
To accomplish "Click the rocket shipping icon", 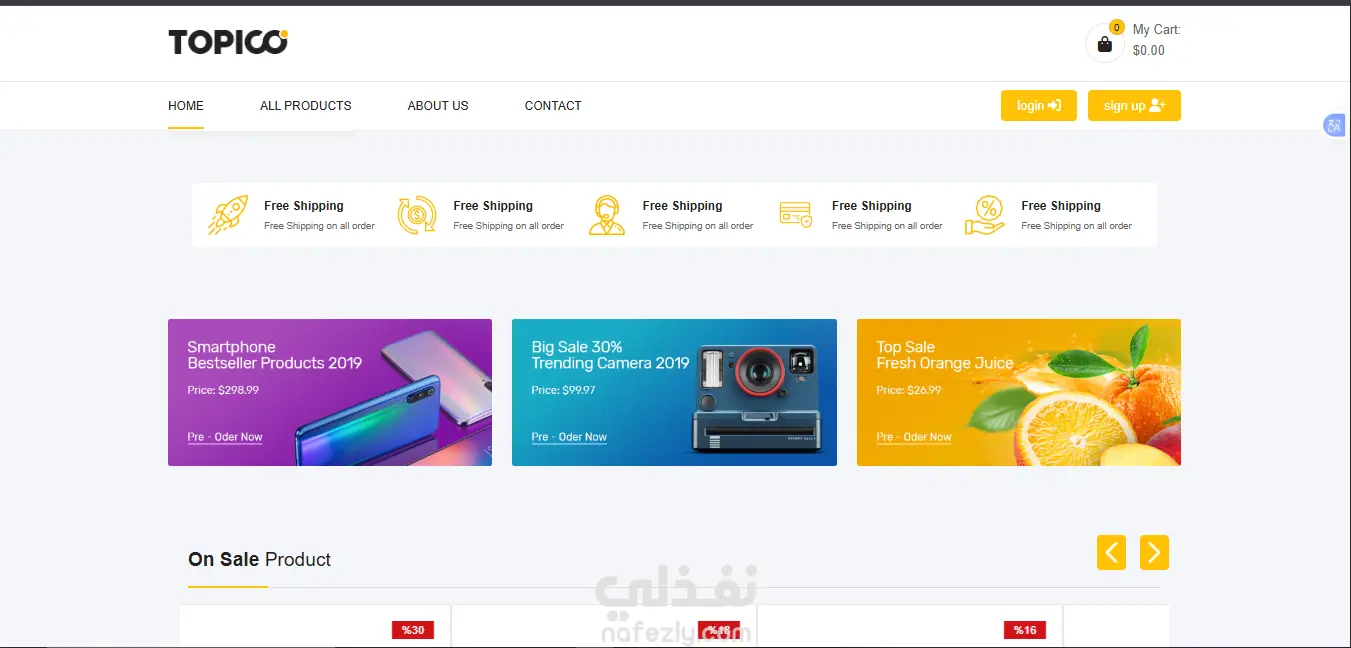I will [x=227, y=215].
